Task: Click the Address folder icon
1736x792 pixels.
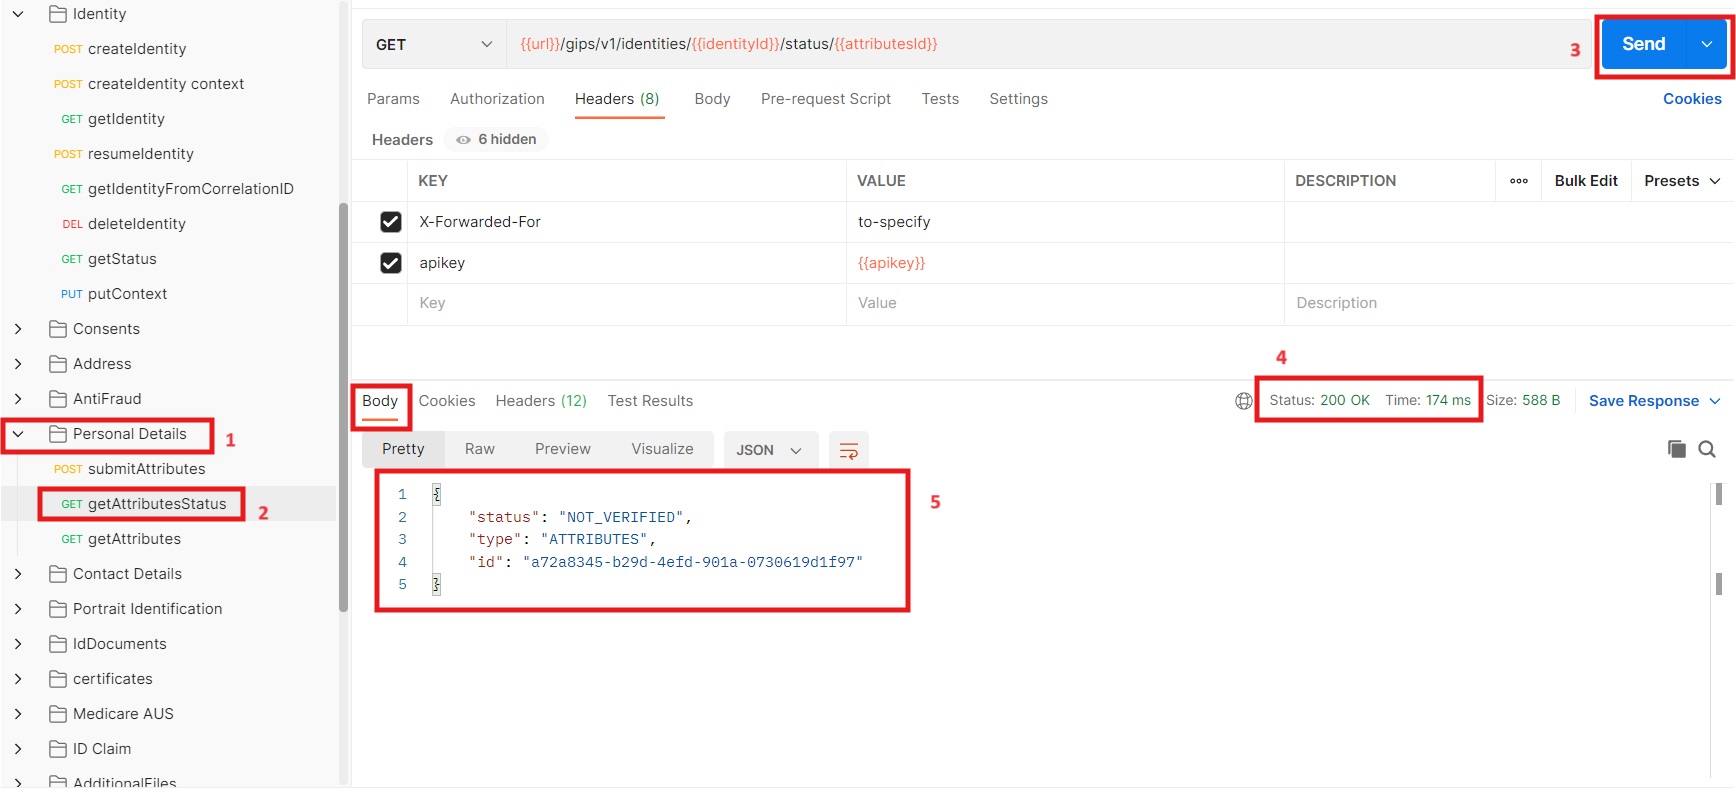Action: tap(58, 364)
